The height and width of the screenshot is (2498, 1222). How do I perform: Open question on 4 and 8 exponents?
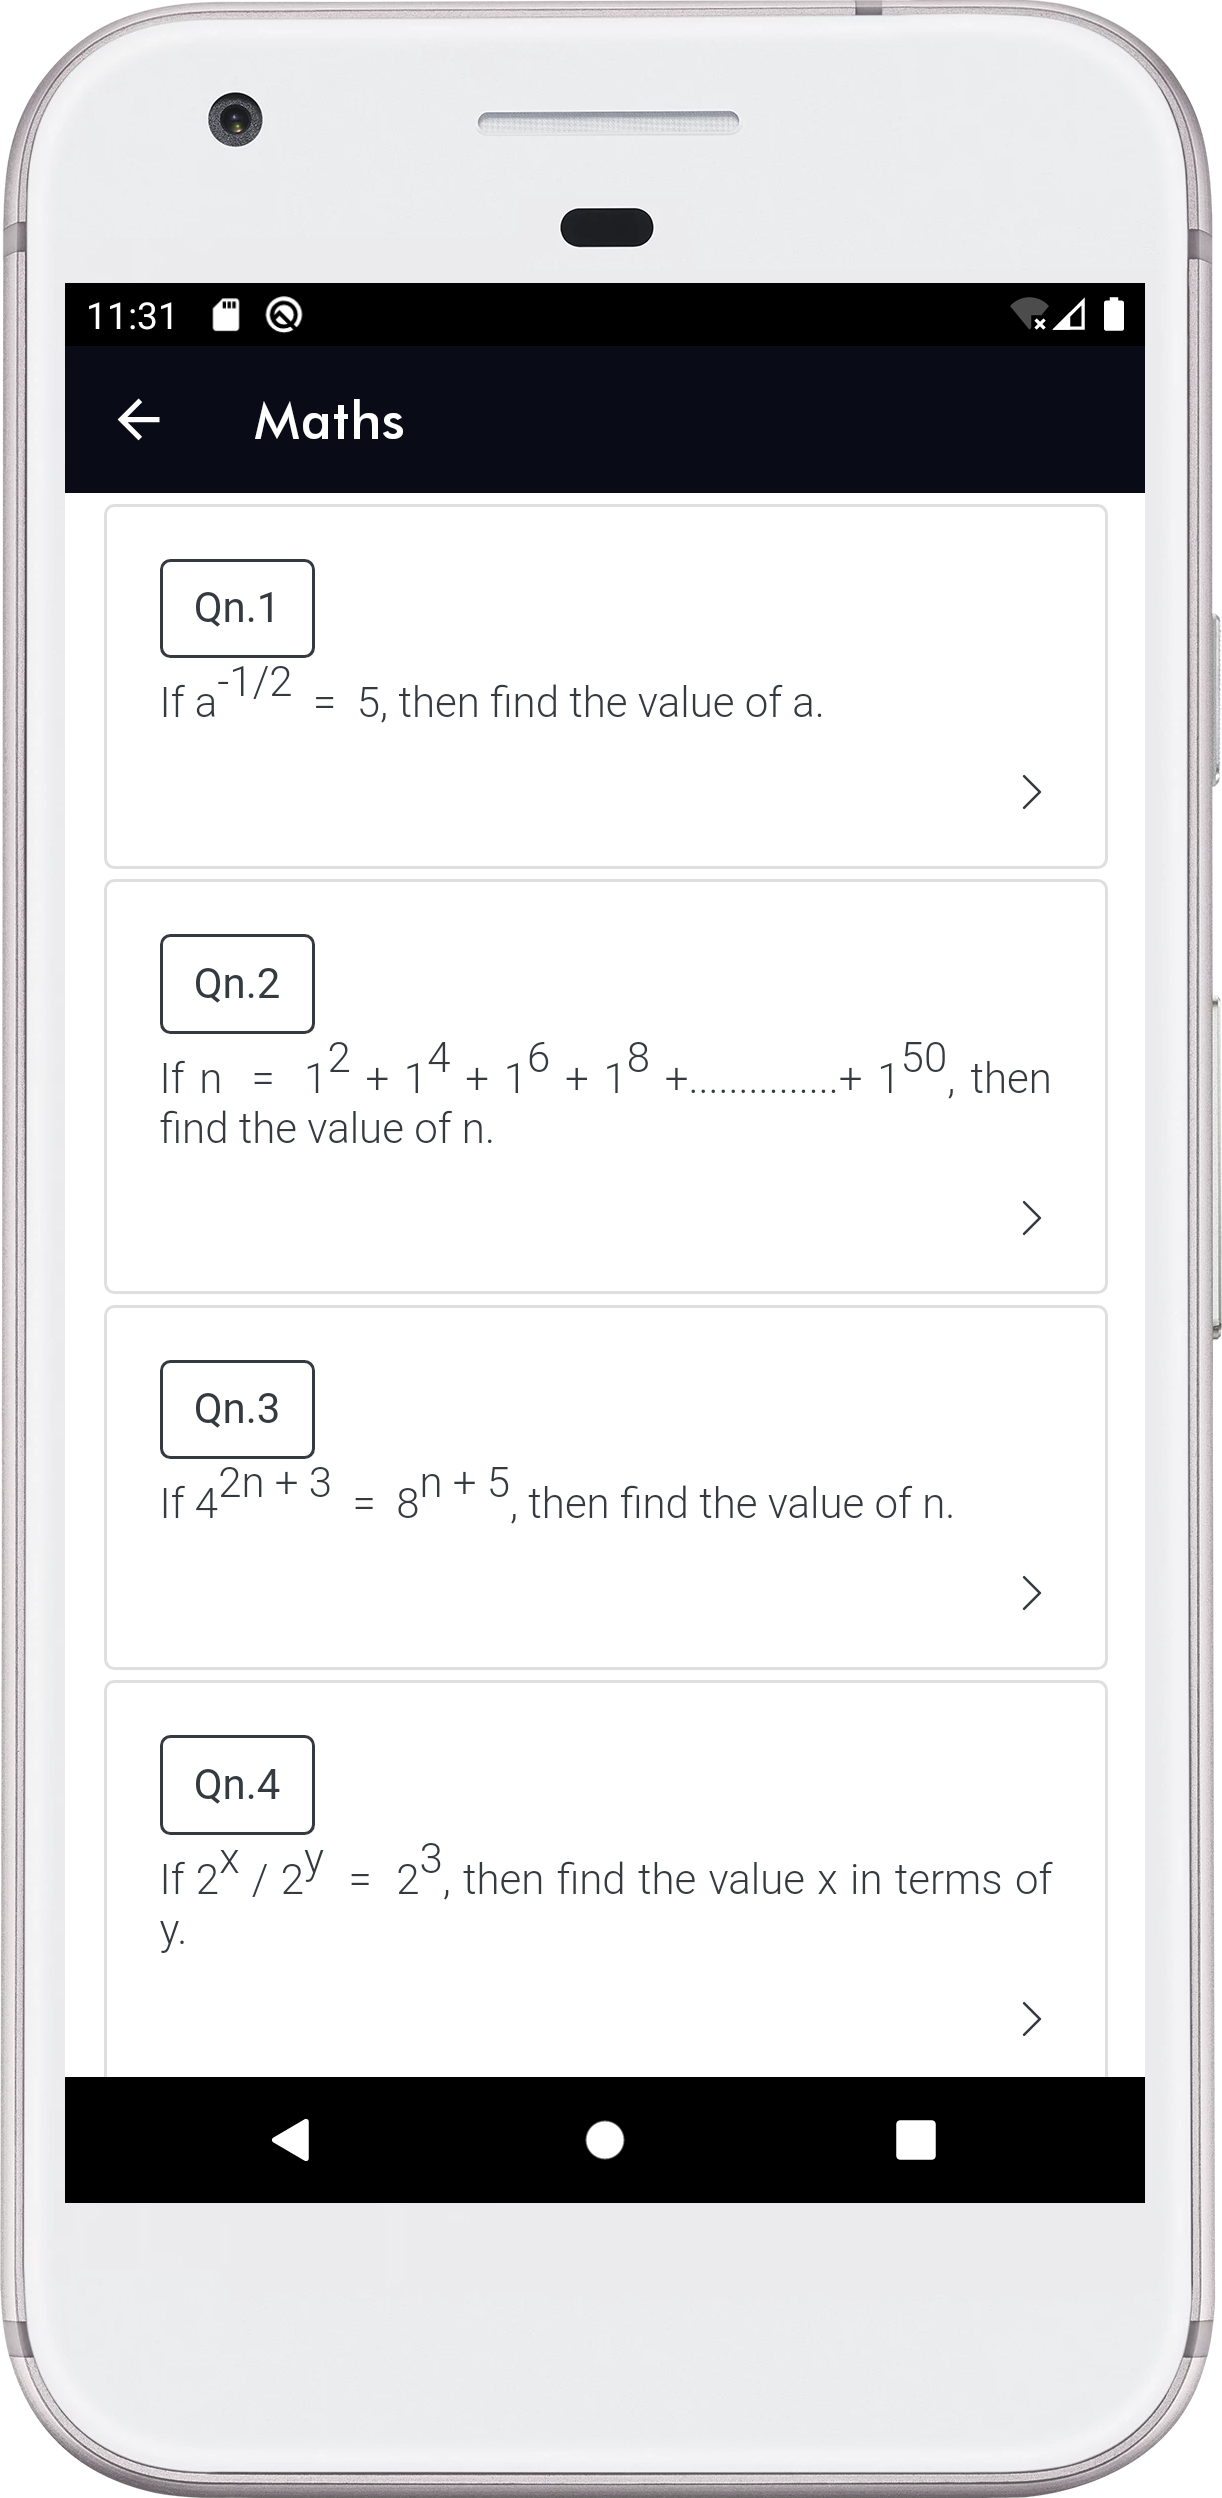556,1502
